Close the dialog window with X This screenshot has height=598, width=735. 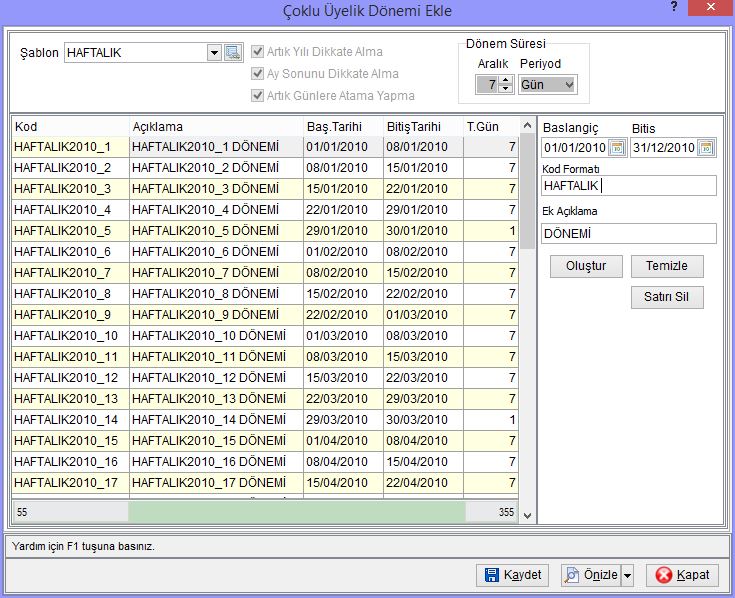click(711, 7)
